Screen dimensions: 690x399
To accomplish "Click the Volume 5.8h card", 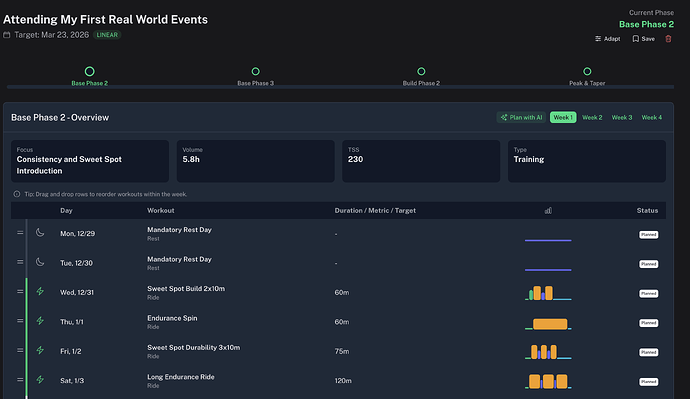I will coord(255,161).
